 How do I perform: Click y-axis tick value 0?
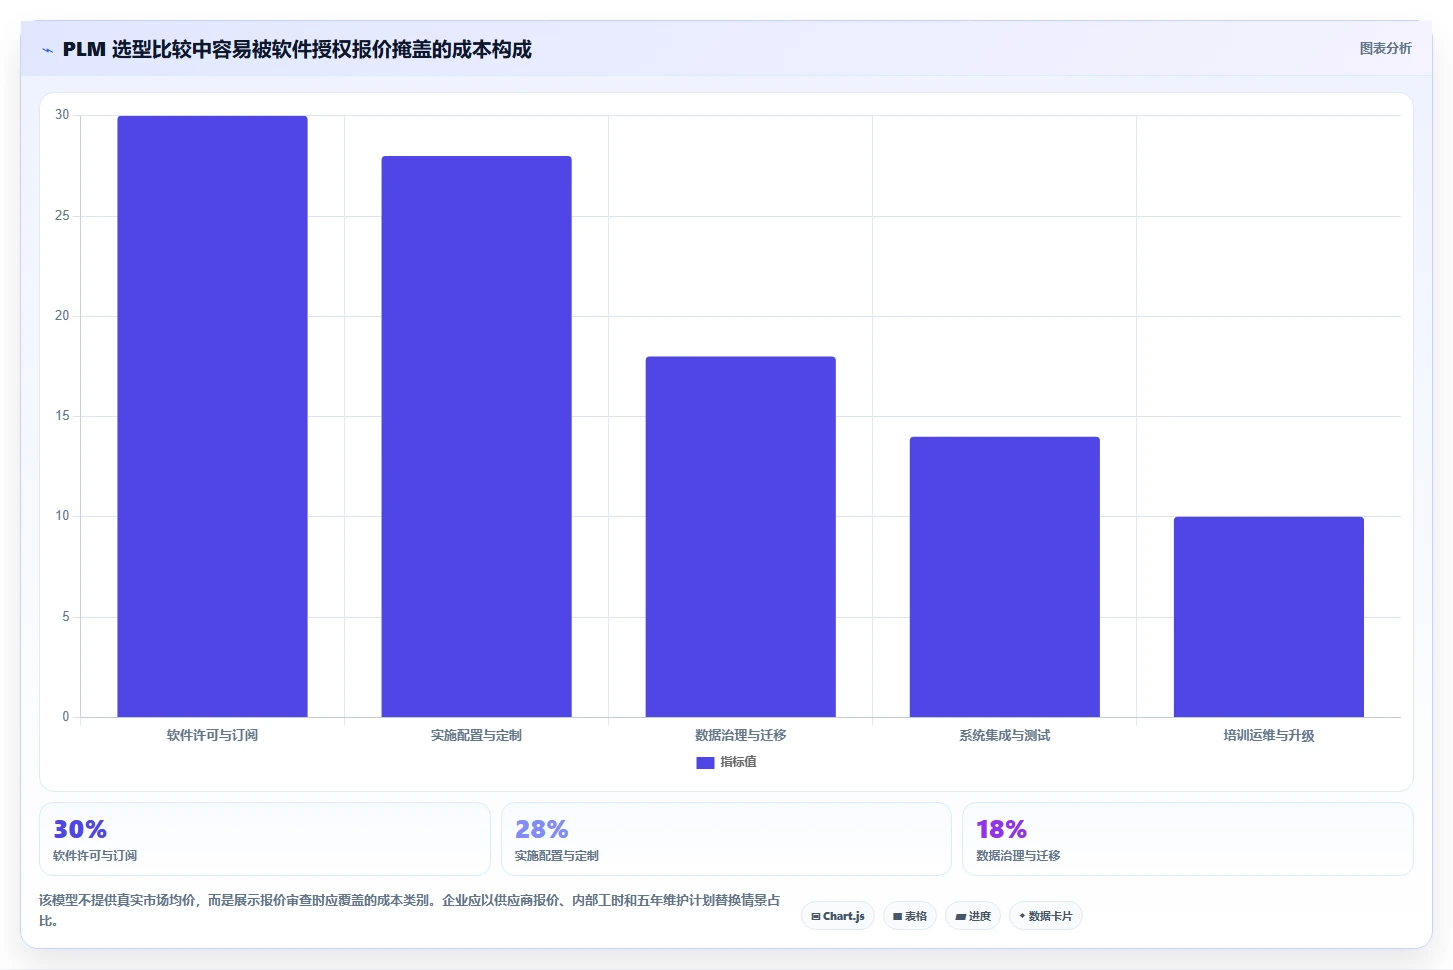pyautogui.click(x=66, y=717)
